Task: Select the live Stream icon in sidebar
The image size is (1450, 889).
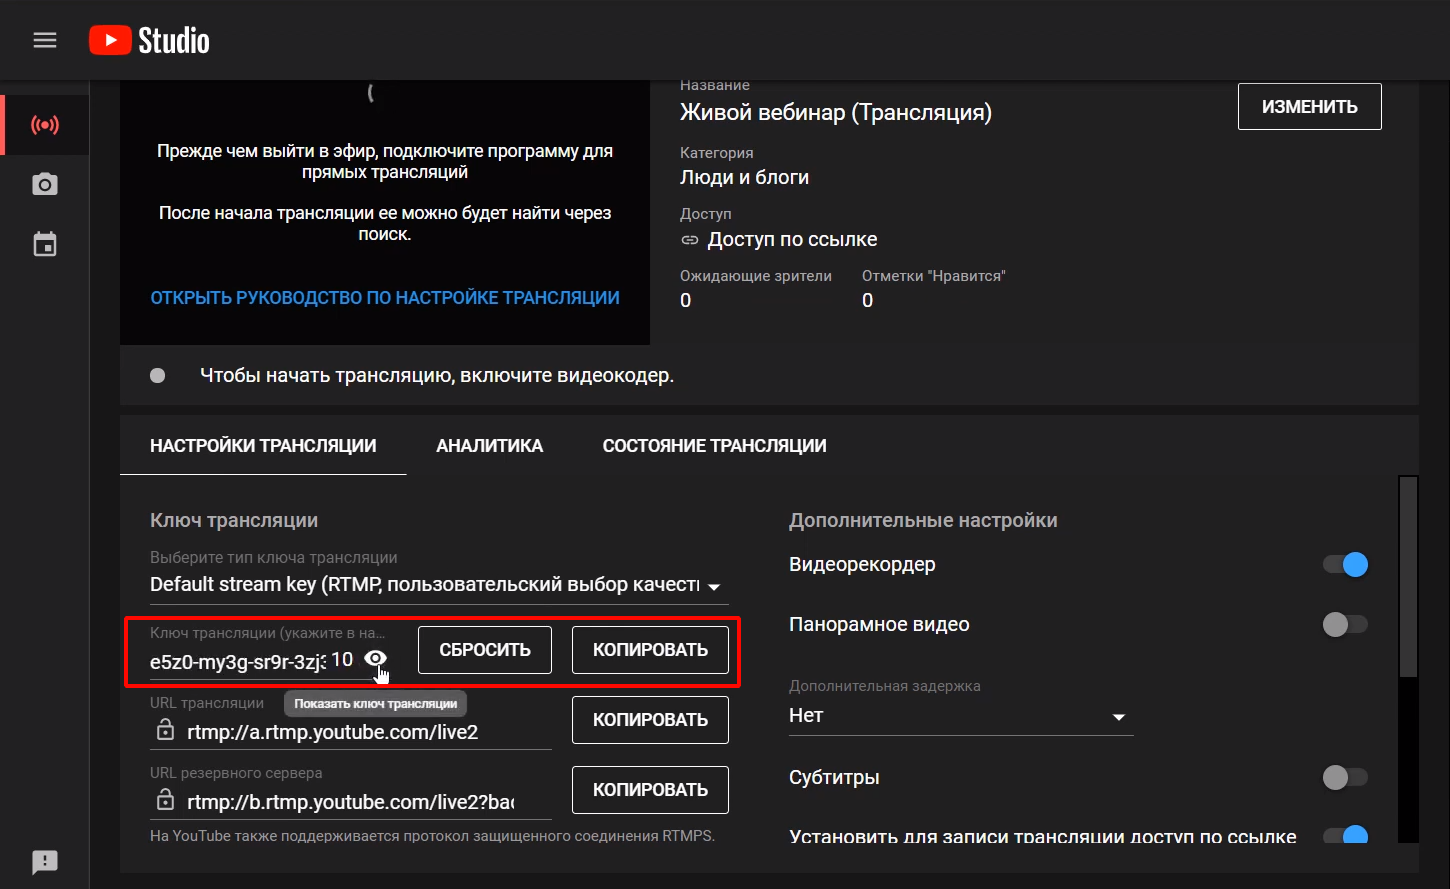Action: pyautogui.click(x=45, y=125)
